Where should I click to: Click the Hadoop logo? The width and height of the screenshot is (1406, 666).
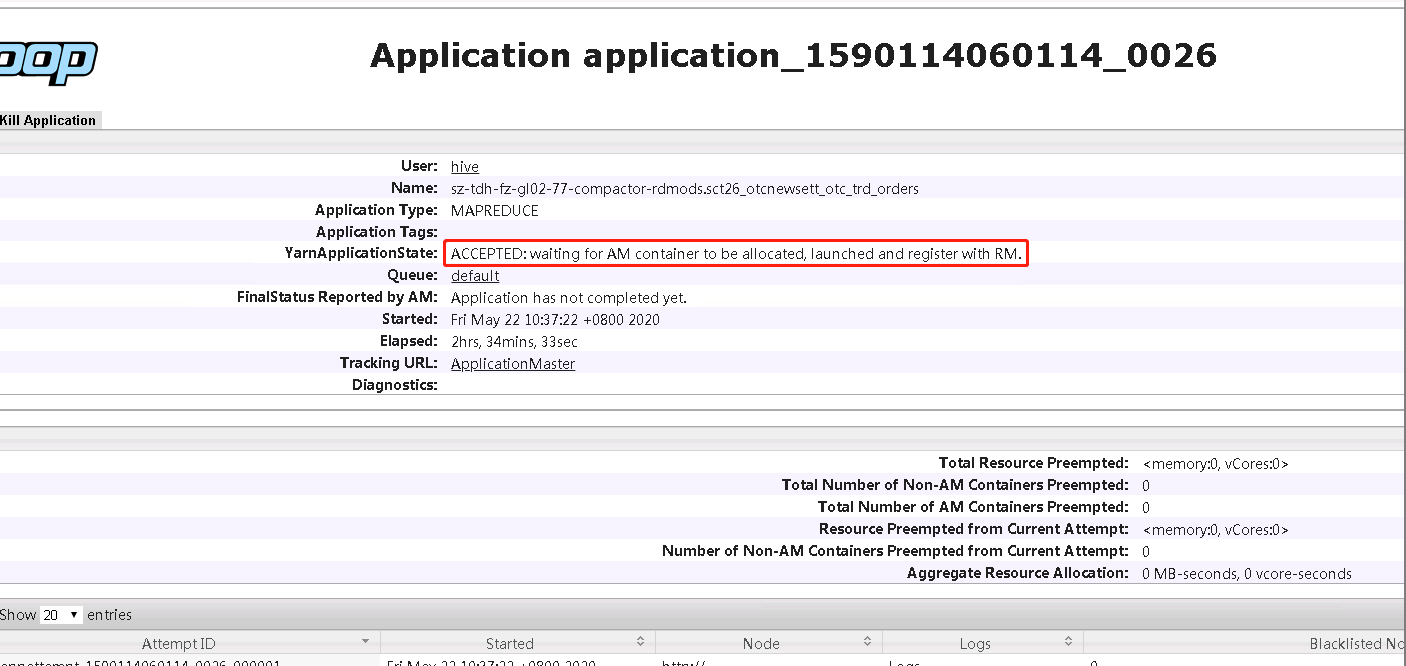point(48,62)
